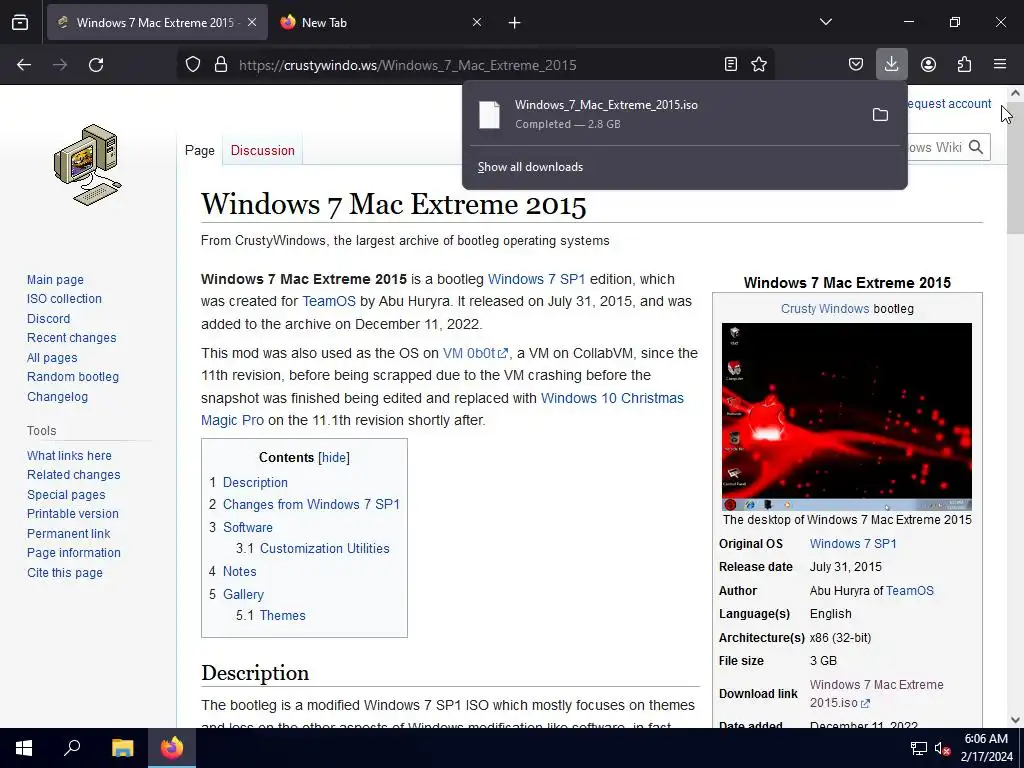Open Recent changes link
The width and height of the screenshot is (1024, 768).
(72, 338)
